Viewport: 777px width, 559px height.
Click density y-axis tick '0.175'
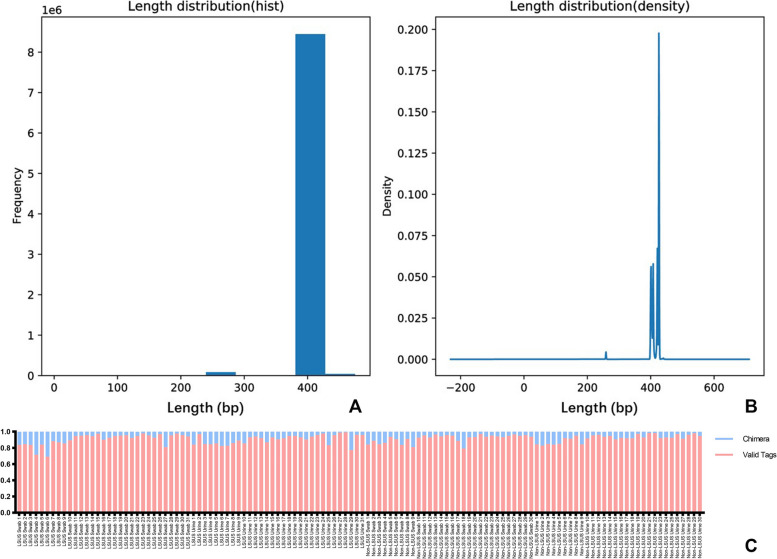(413, 71)
